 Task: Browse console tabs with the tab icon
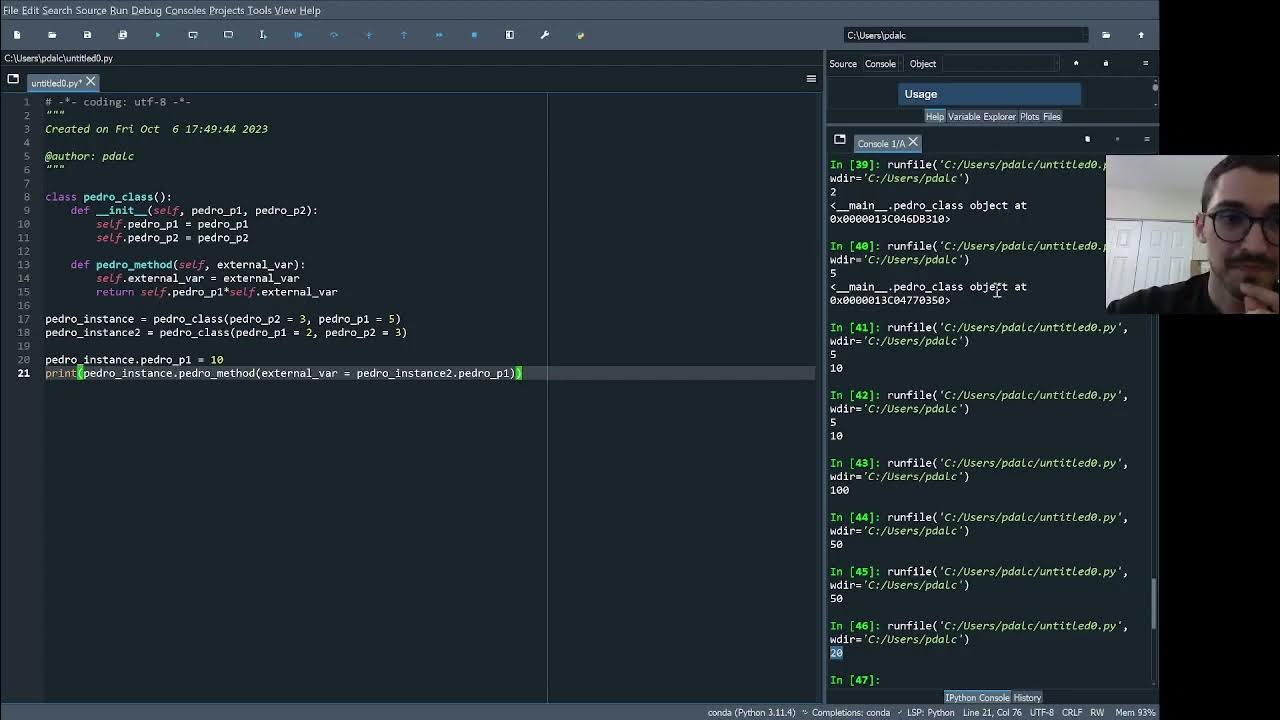click(840, 140)
